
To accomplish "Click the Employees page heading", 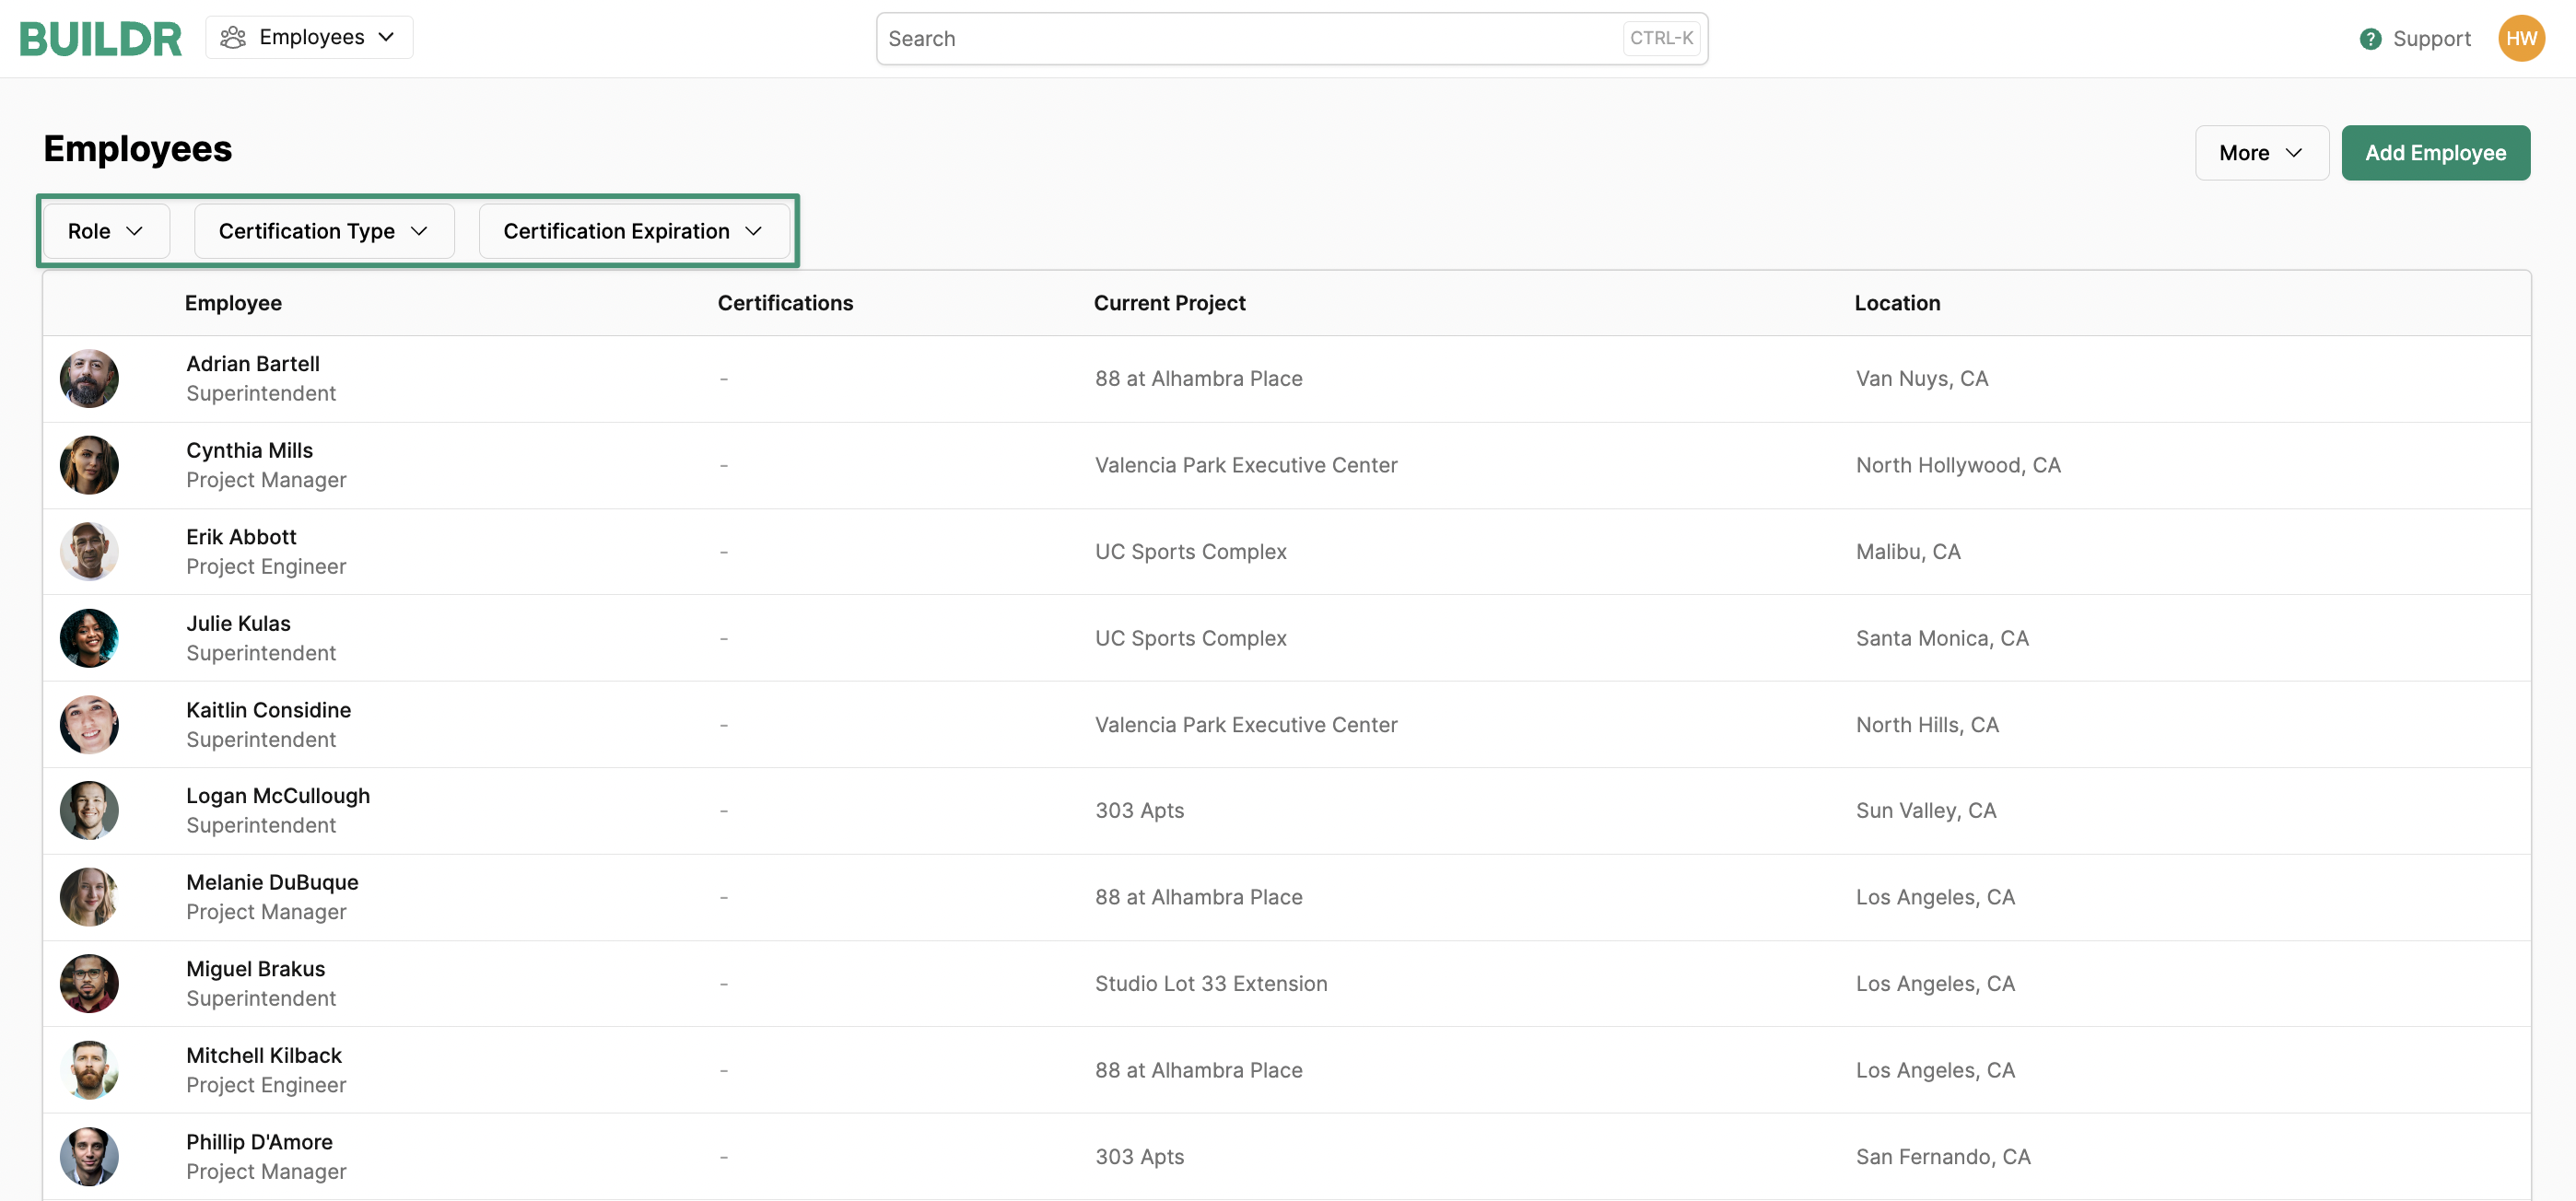I will (138, 149).
